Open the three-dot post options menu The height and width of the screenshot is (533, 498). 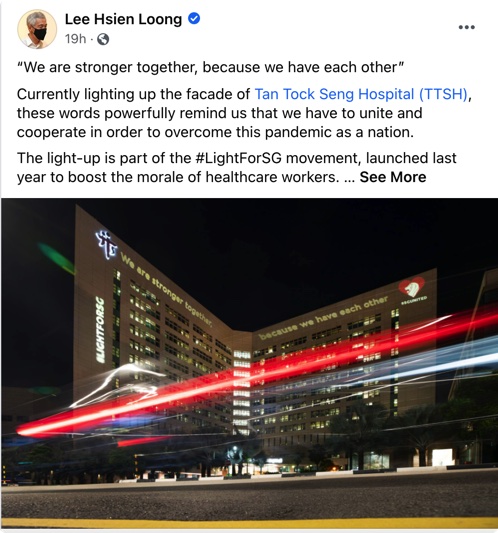pos(467,27)
